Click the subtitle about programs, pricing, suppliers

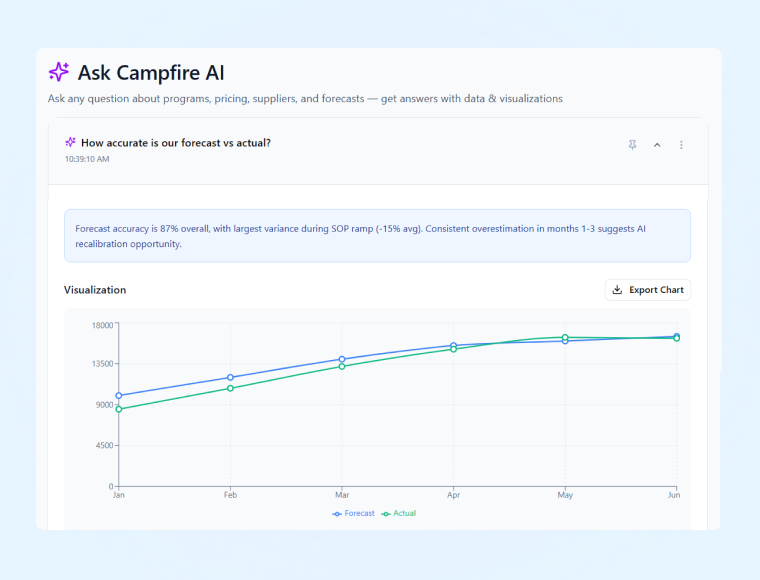click(x=305, y=99)
